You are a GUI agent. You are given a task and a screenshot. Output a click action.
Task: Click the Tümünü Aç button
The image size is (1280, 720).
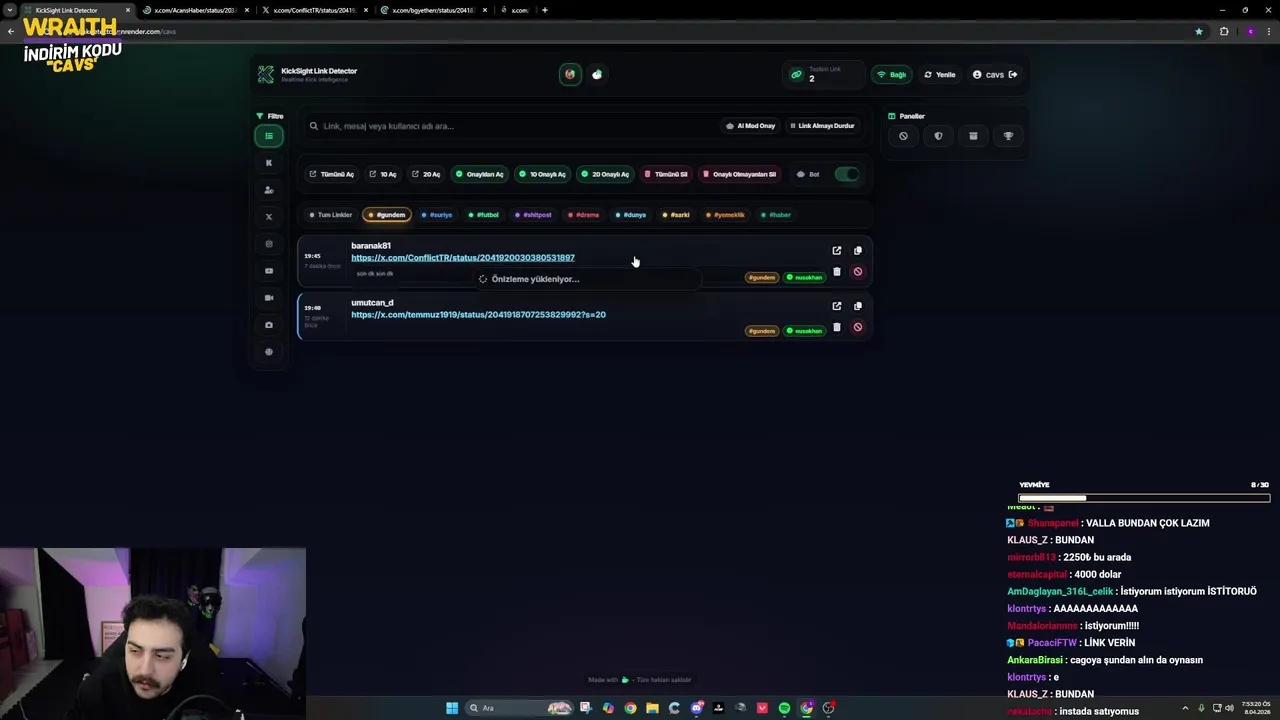[x=331, y=174]
